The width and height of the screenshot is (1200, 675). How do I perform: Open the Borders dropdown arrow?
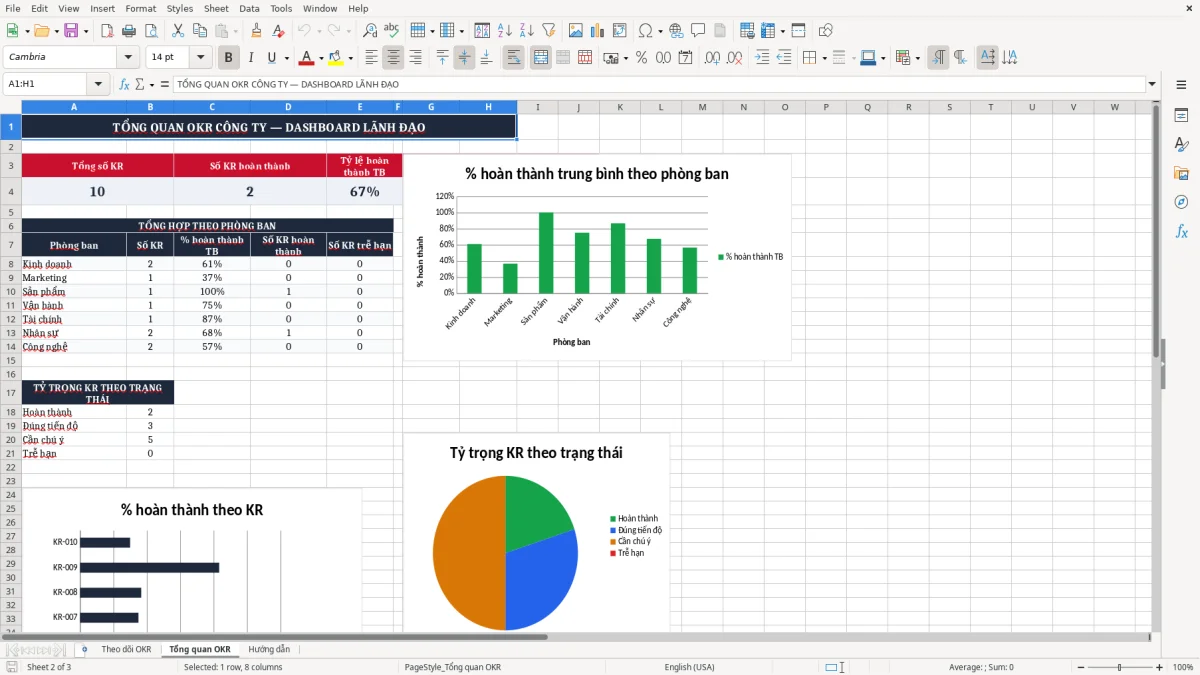(x=827, y=58)
